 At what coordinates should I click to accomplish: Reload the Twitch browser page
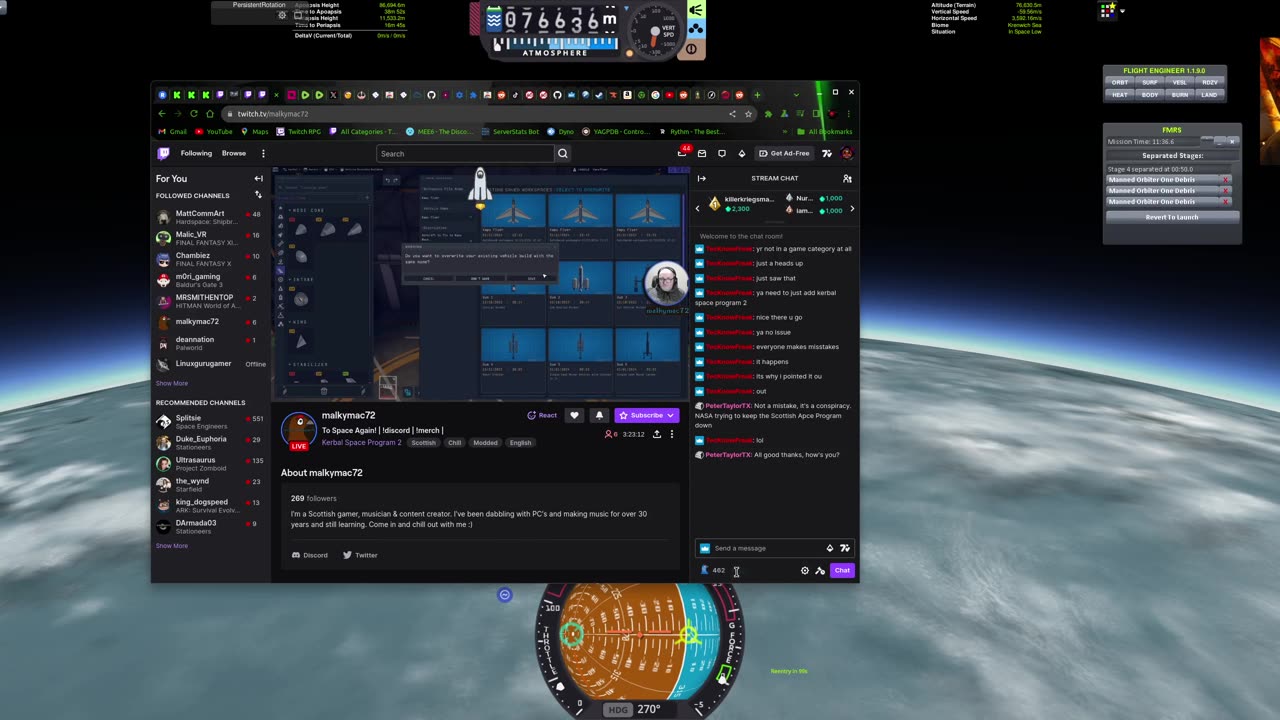click(x=193, y=114)
